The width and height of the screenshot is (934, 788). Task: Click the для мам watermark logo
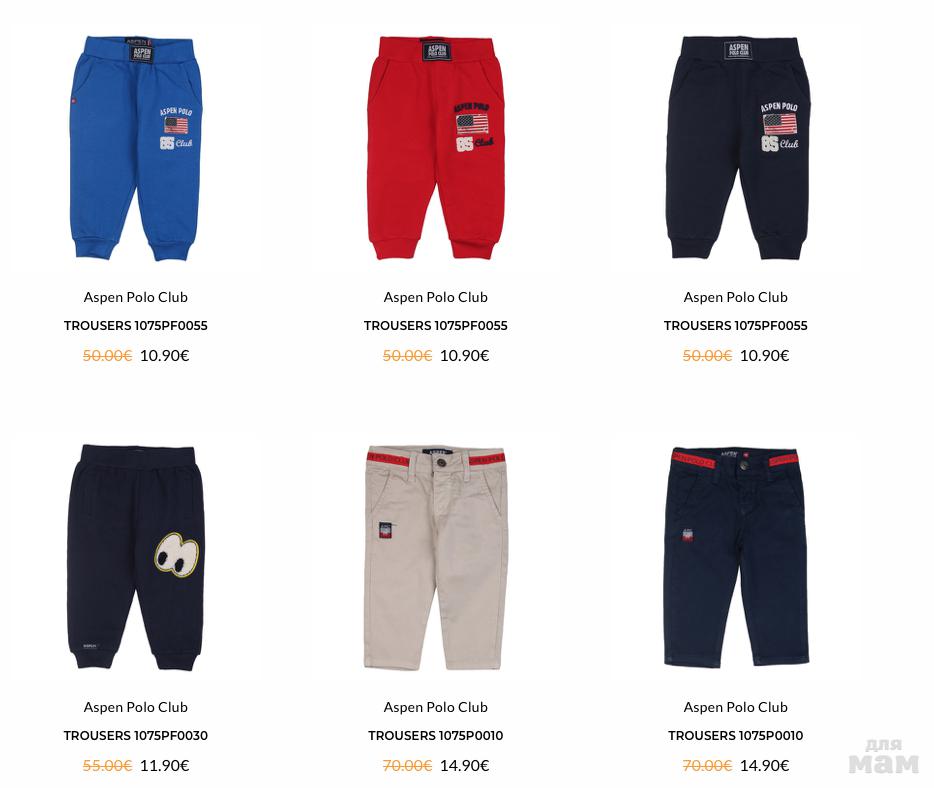[x=884, y=757]
